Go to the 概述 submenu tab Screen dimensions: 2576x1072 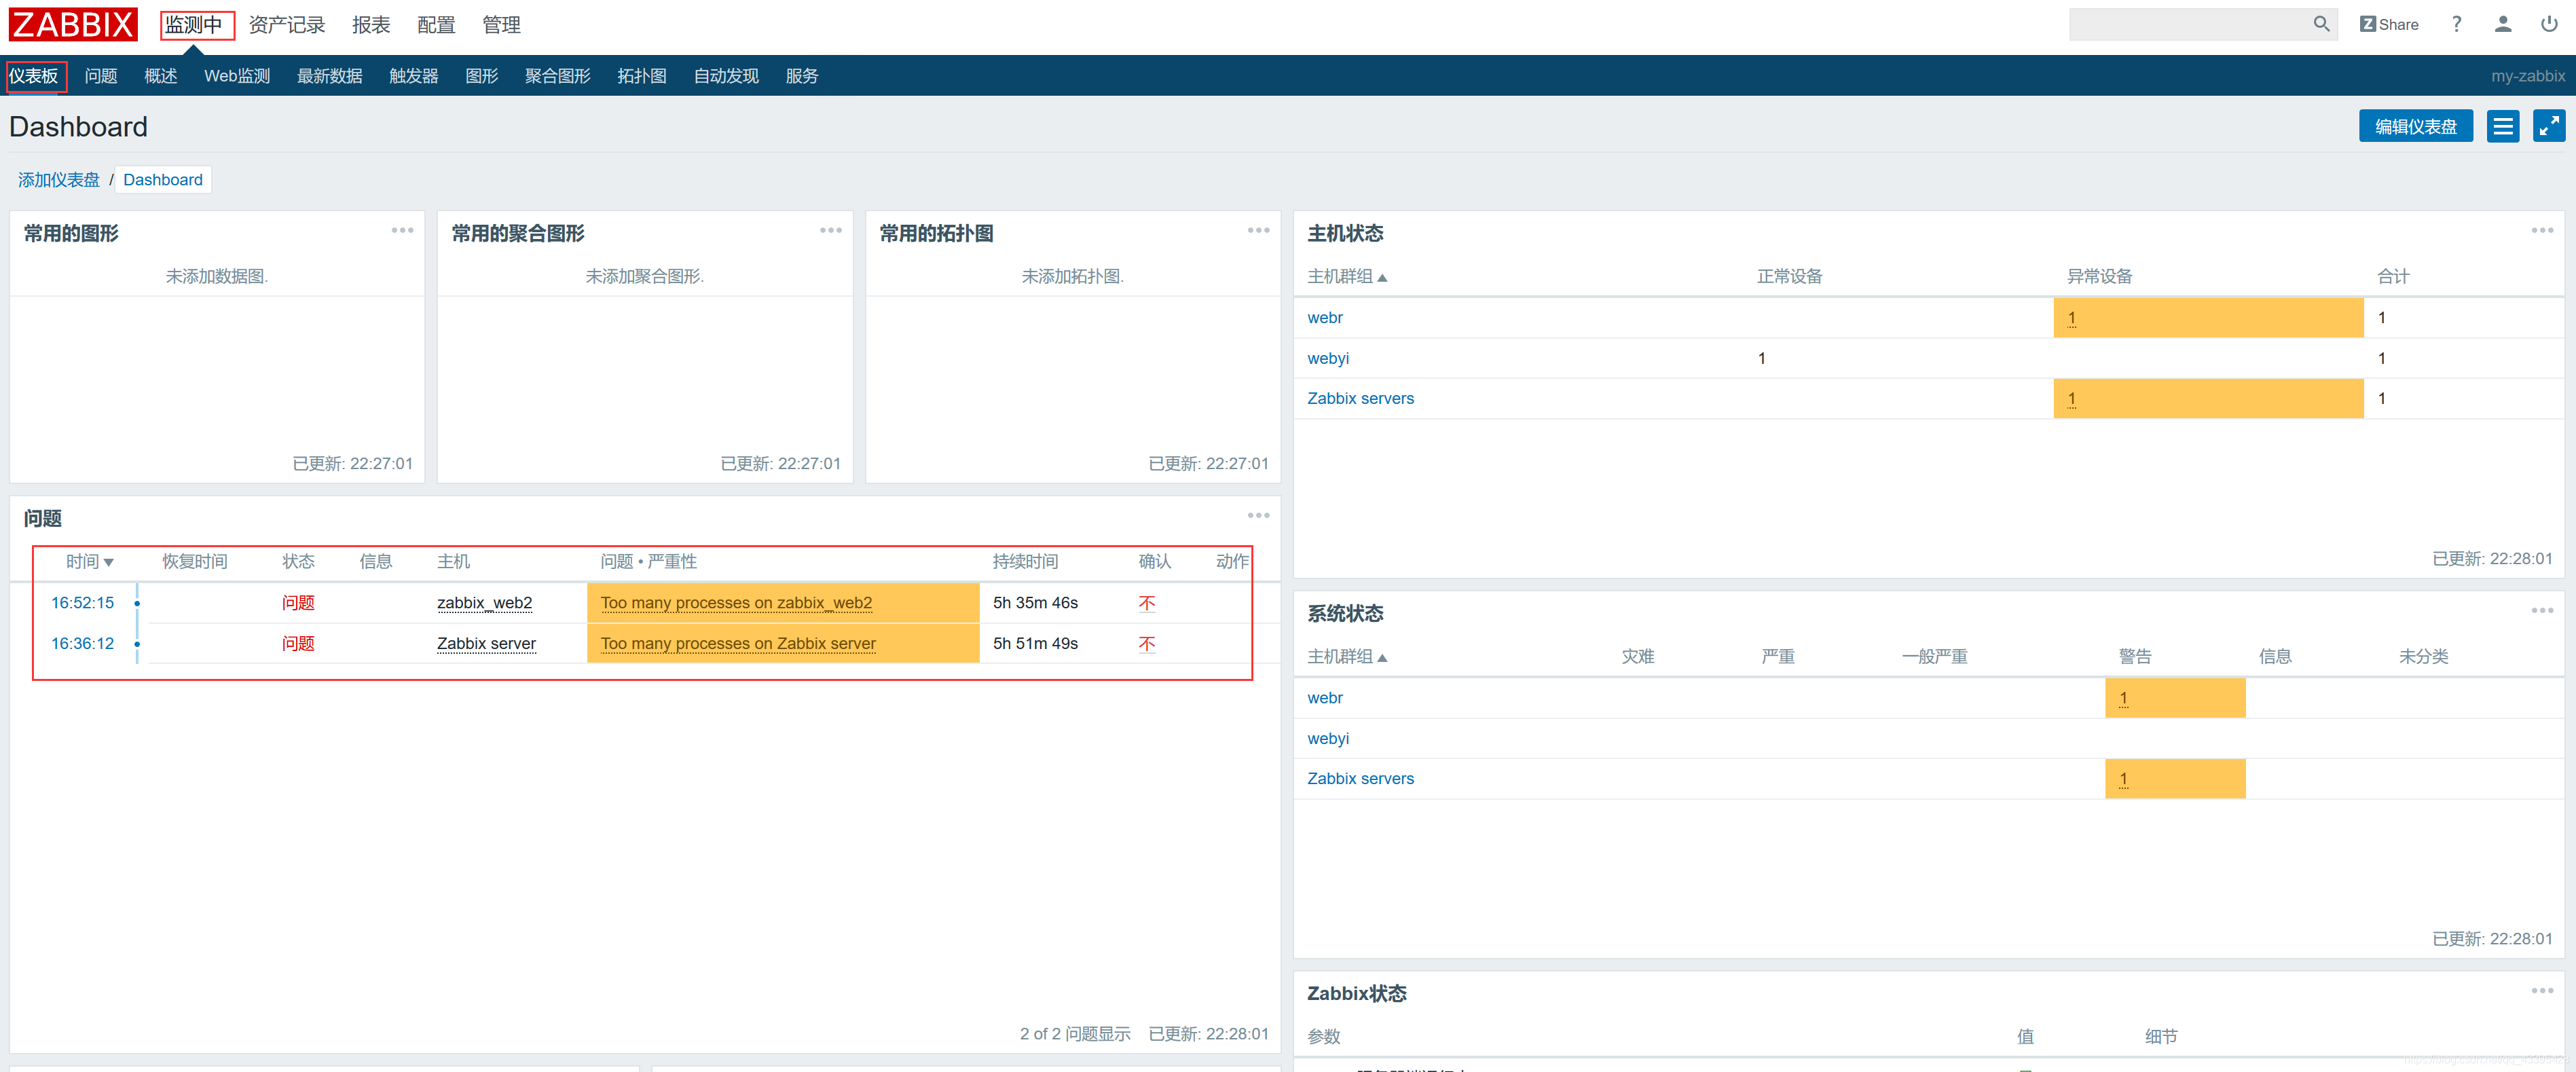click(x=160, y=76)
